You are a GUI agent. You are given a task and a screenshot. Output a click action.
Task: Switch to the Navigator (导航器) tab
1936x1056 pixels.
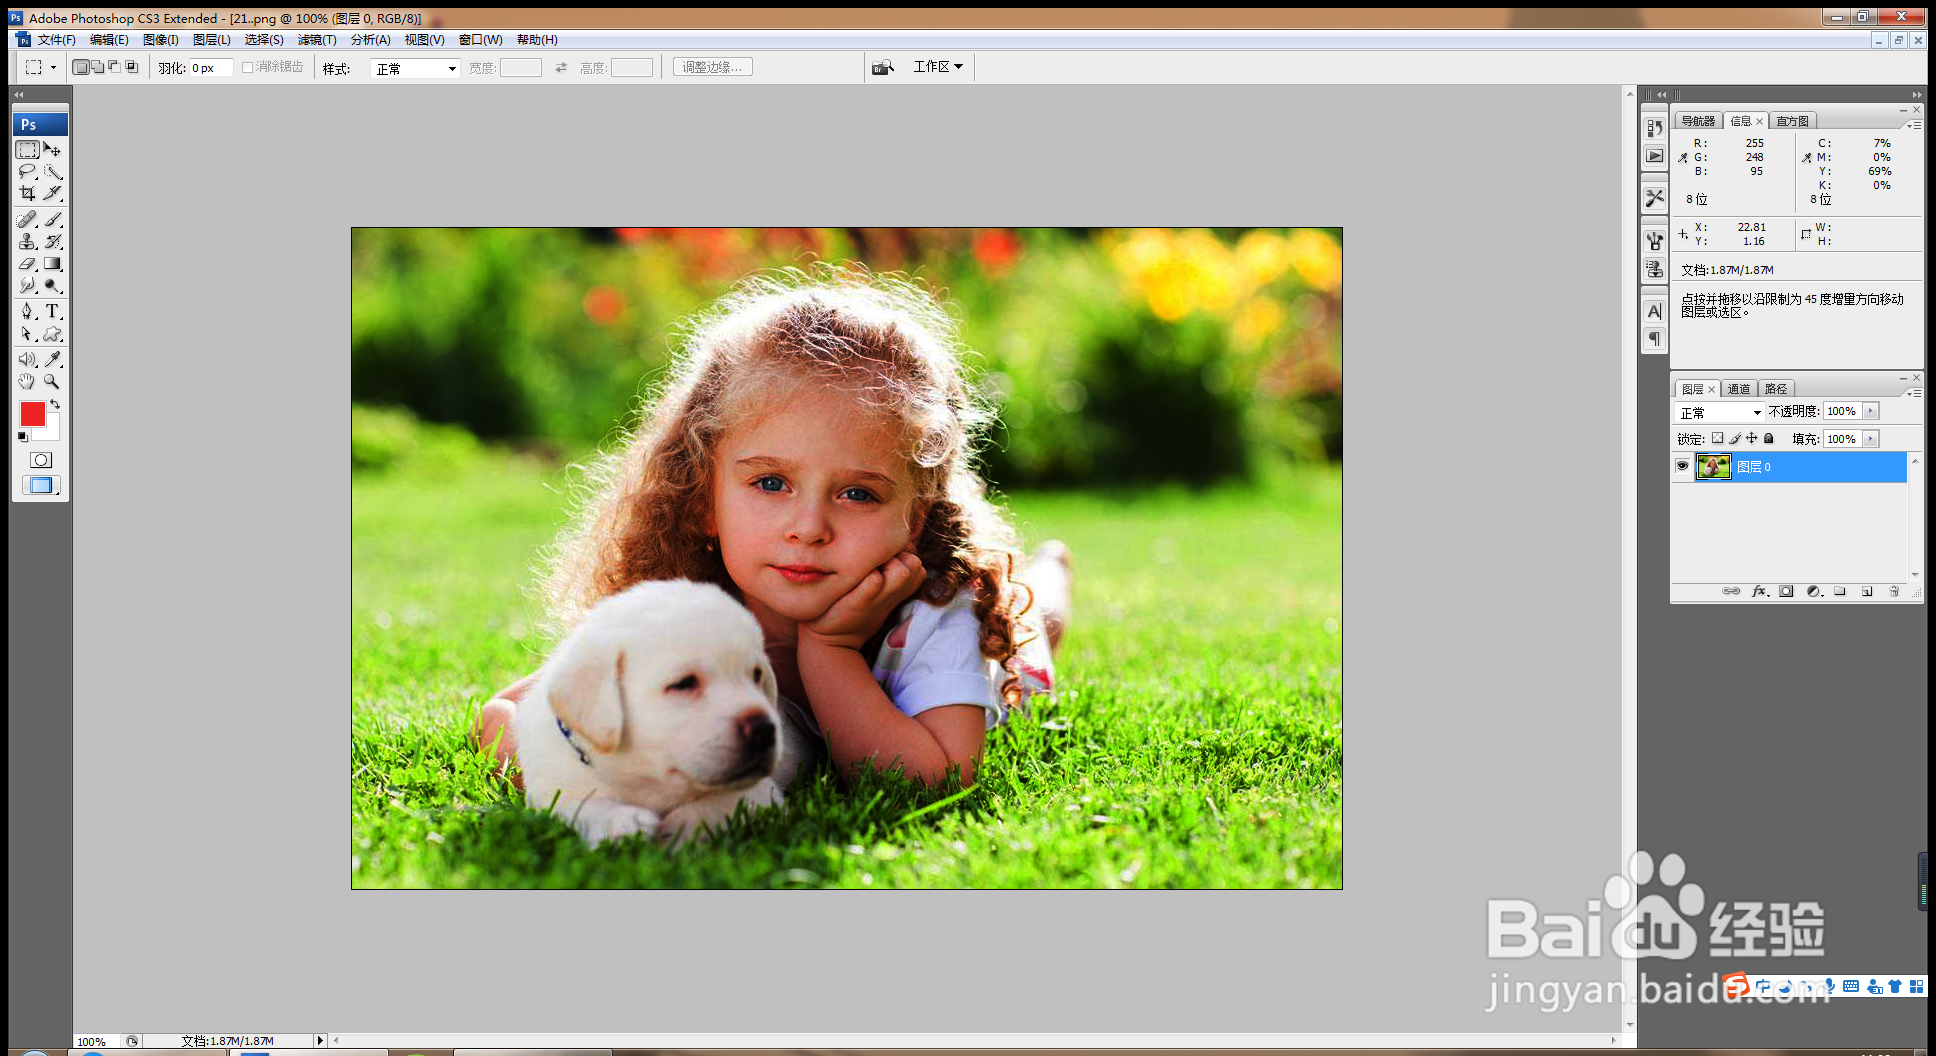click(x=1698, y=121)
